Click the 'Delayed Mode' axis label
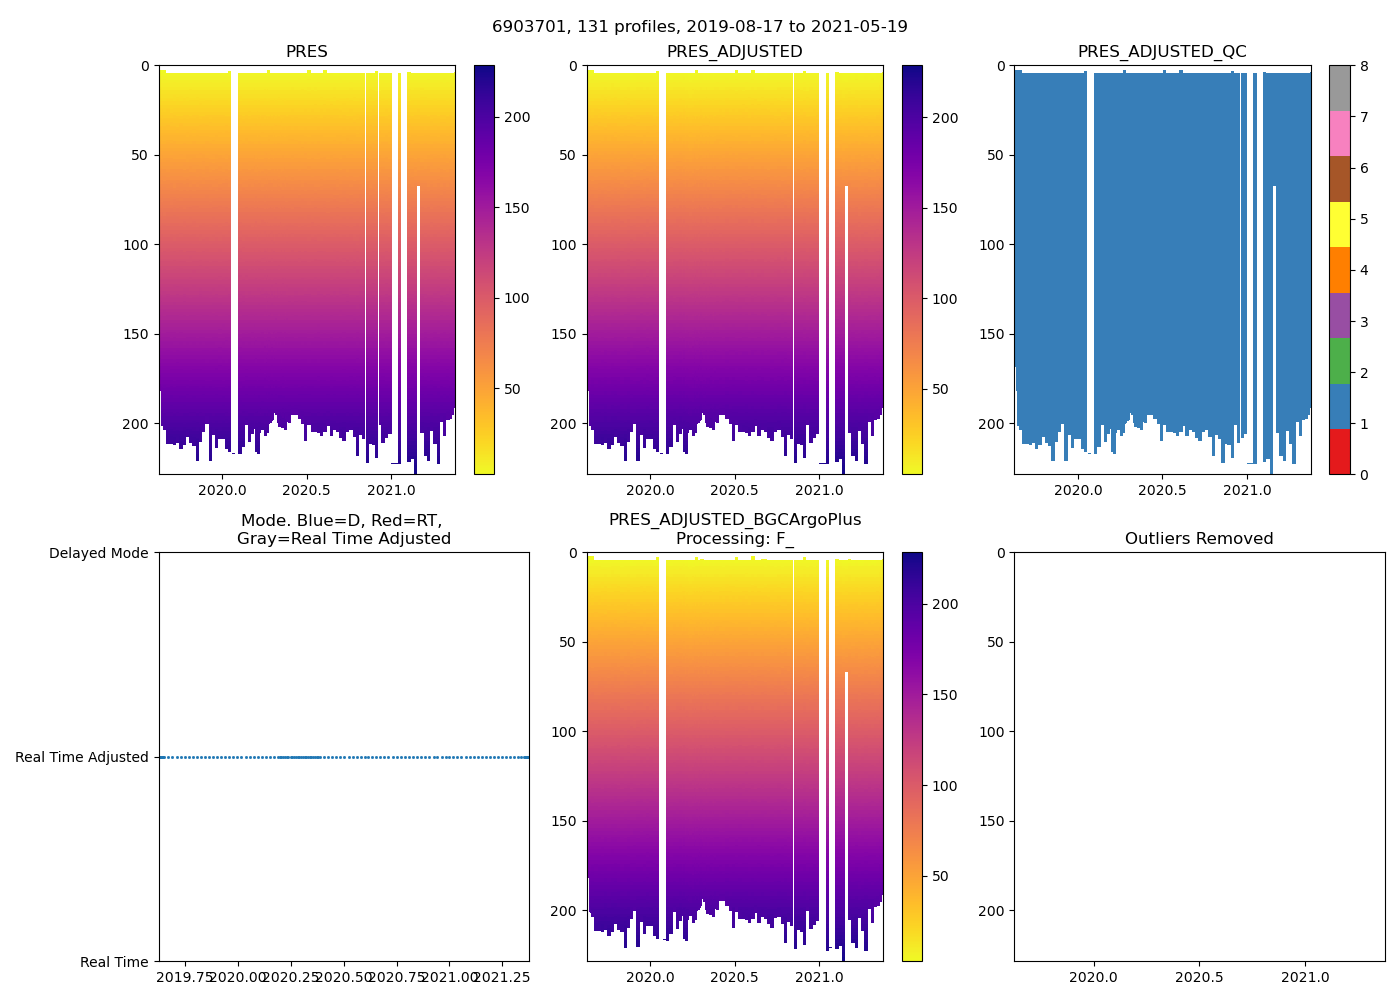The height and width of the screenshot is (1000, 1400). coord(98,553)
